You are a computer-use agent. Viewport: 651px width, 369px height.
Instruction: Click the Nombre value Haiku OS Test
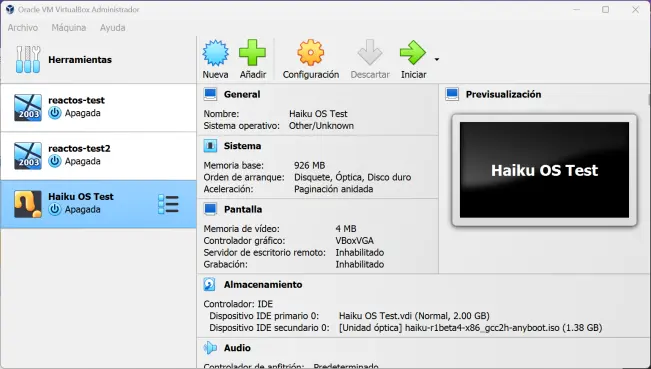click(x=318, y=114)
